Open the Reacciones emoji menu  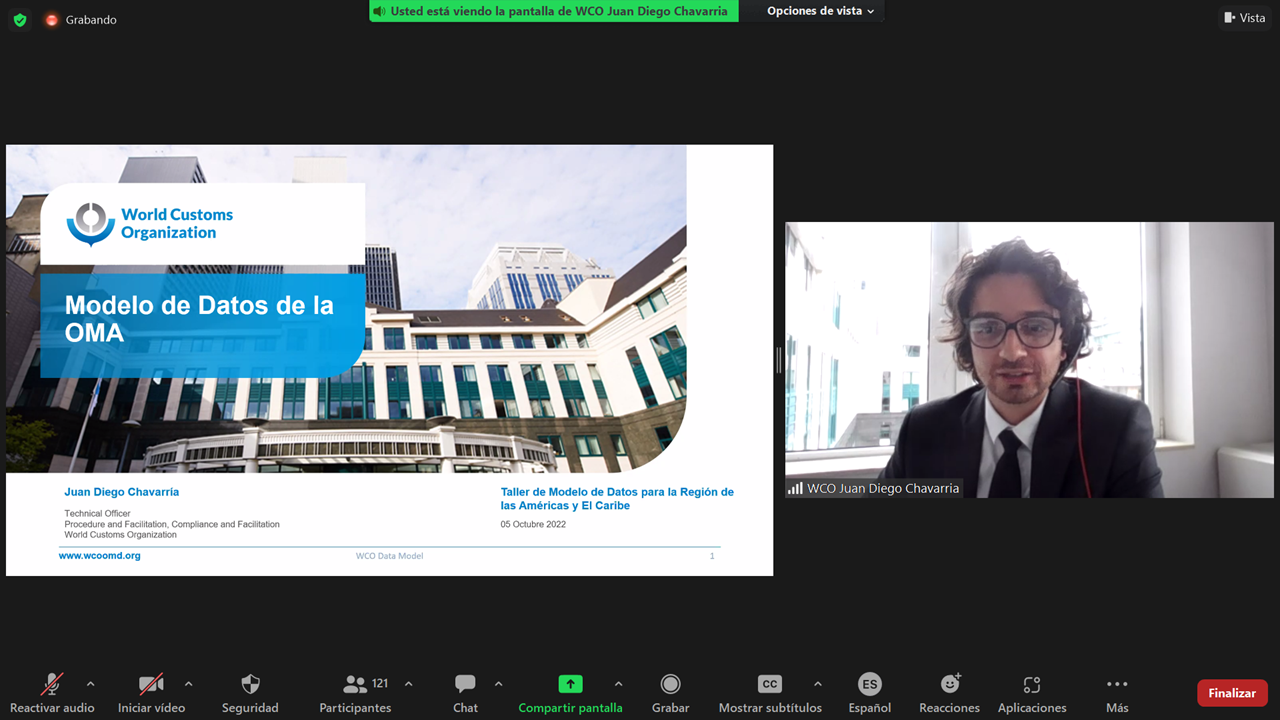[950, 693]
